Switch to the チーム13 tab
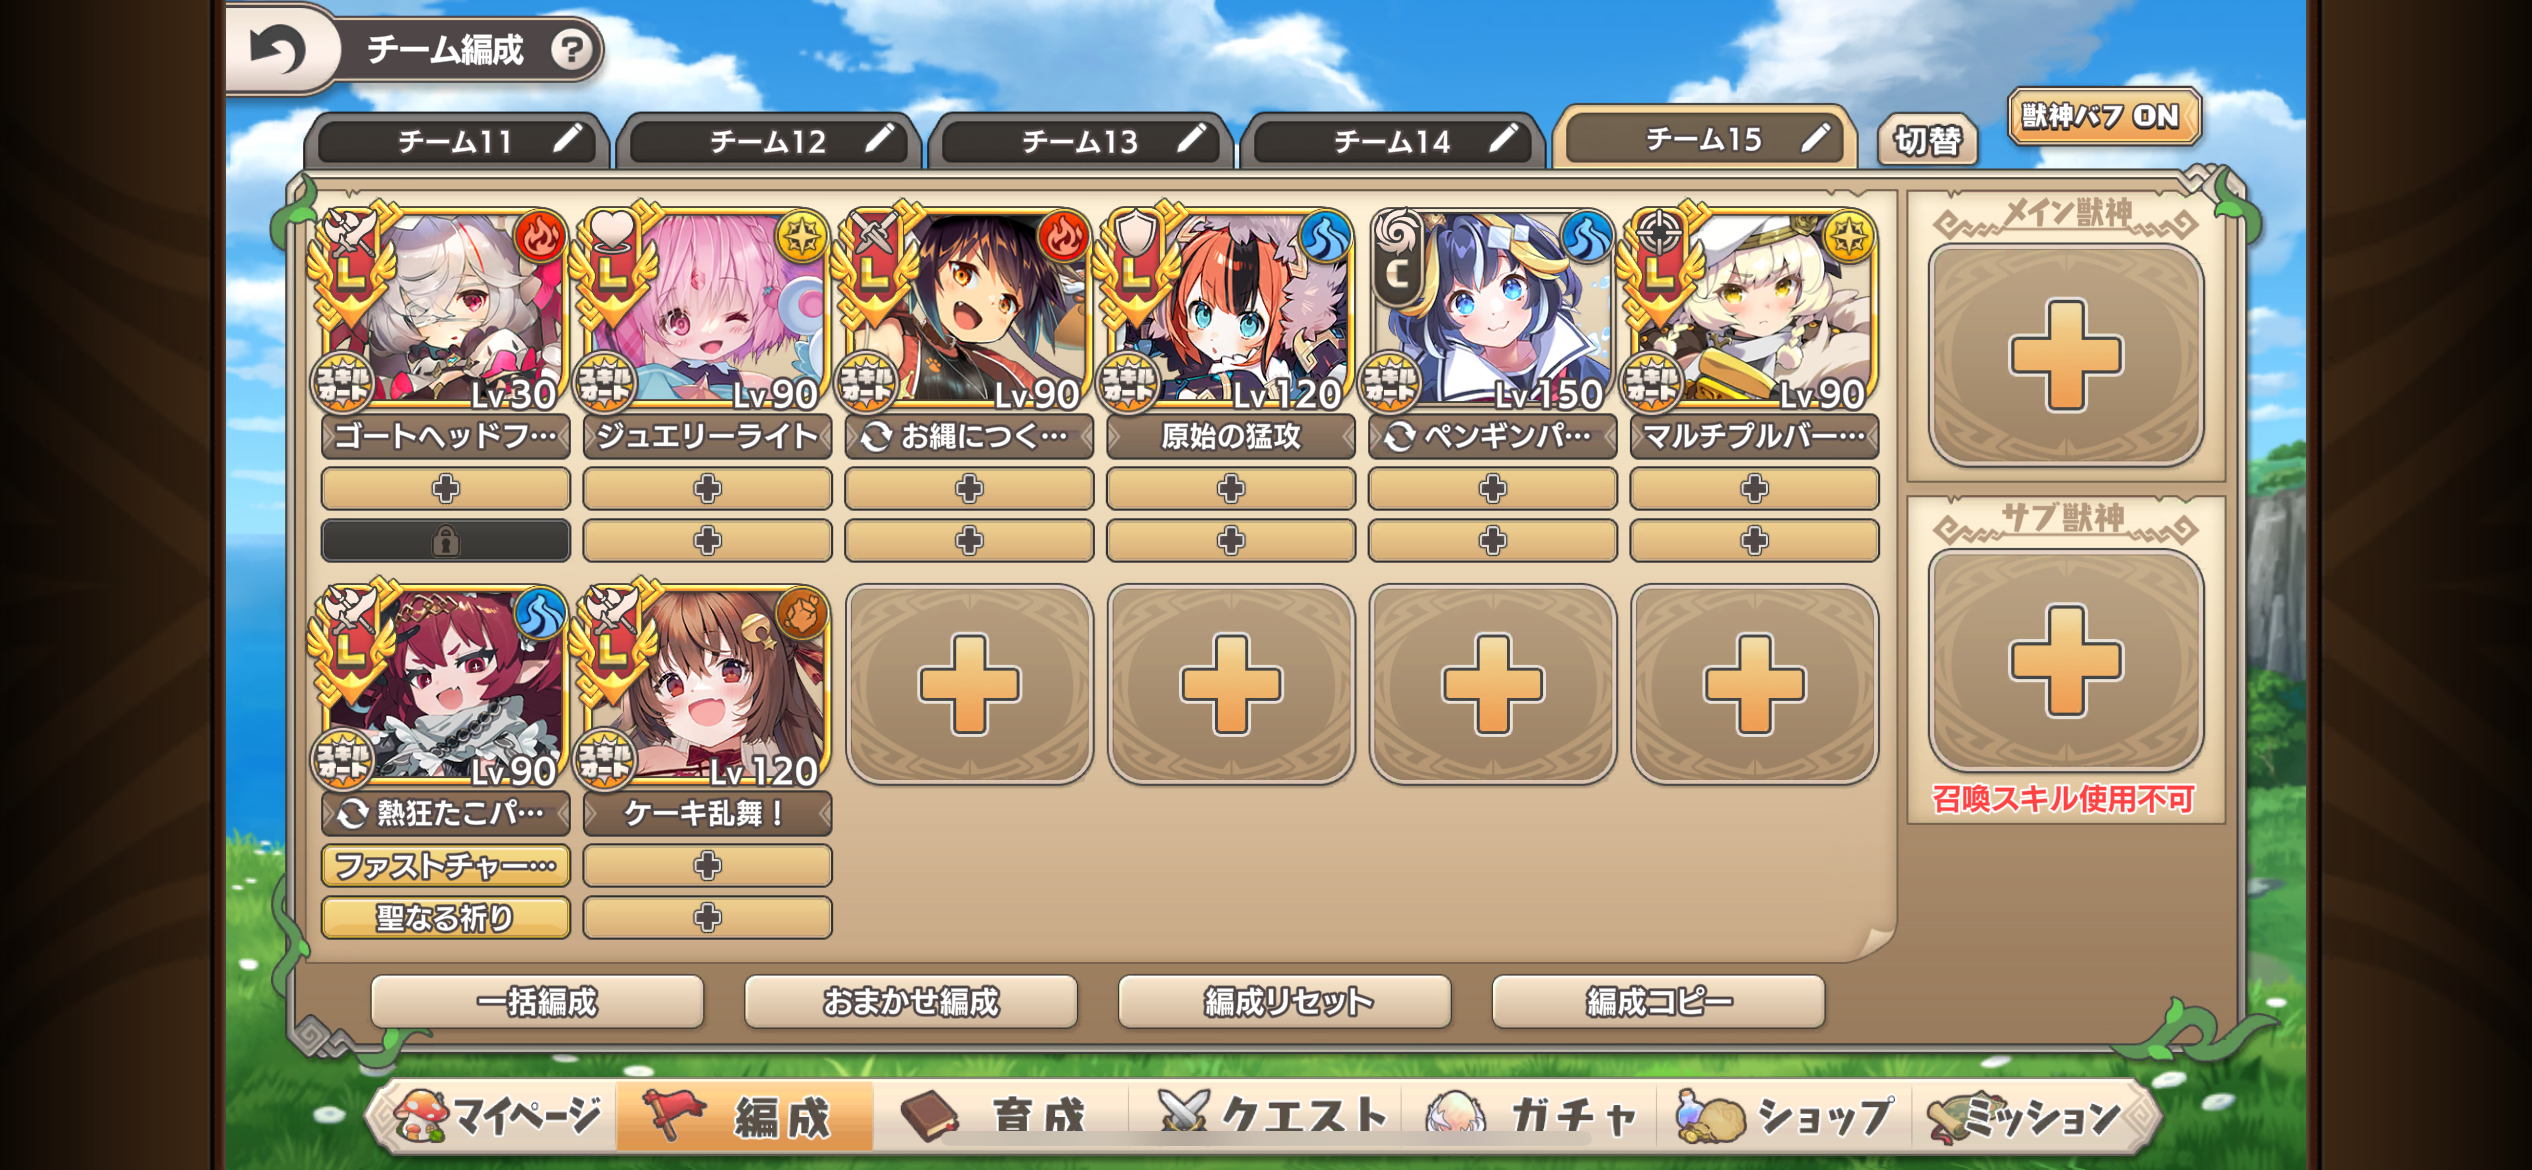The height and width of the screenshot is (1170, 2532). coord(1080,141)
